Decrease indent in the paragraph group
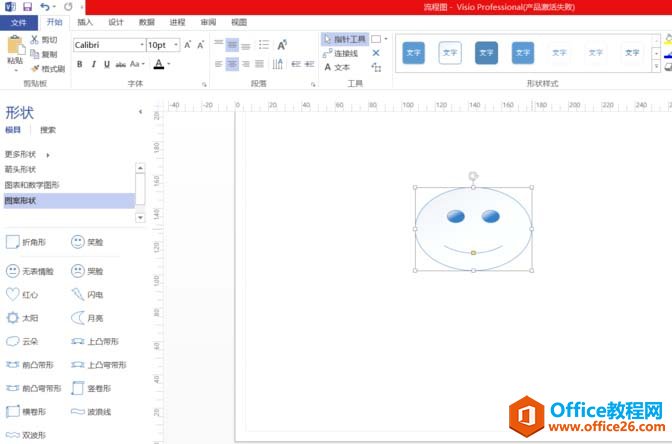 pos(296,64)
